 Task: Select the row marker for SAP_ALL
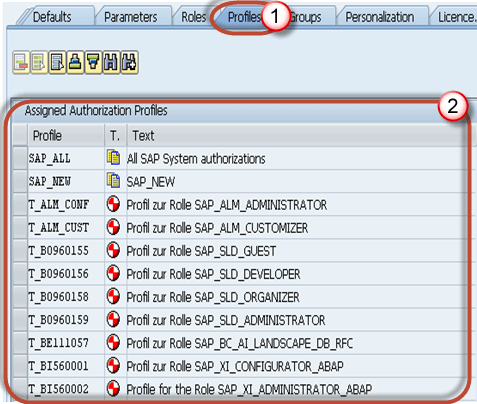click(x=20, y=158)
